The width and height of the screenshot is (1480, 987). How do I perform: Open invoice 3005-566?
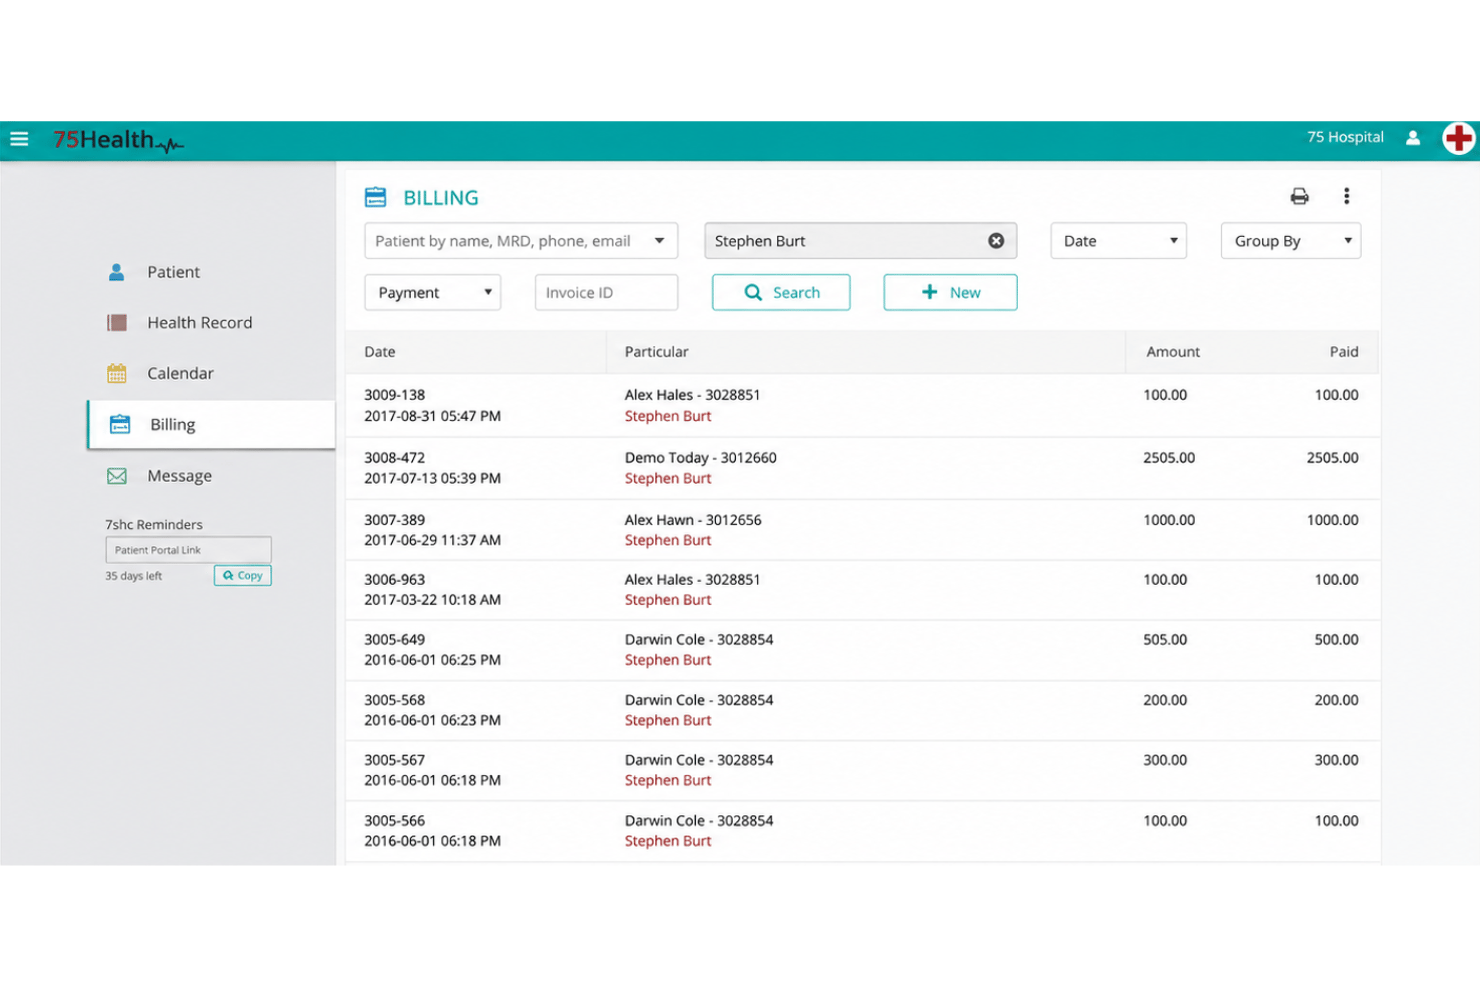(394, 821)
